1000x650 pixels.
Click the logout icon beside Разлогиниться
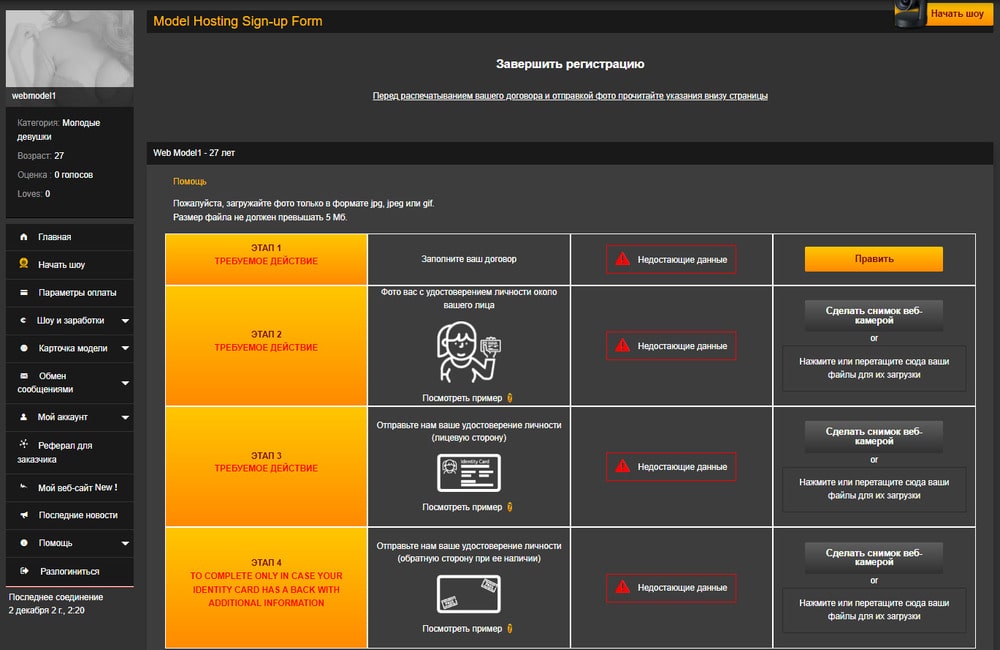click(23, 571)
